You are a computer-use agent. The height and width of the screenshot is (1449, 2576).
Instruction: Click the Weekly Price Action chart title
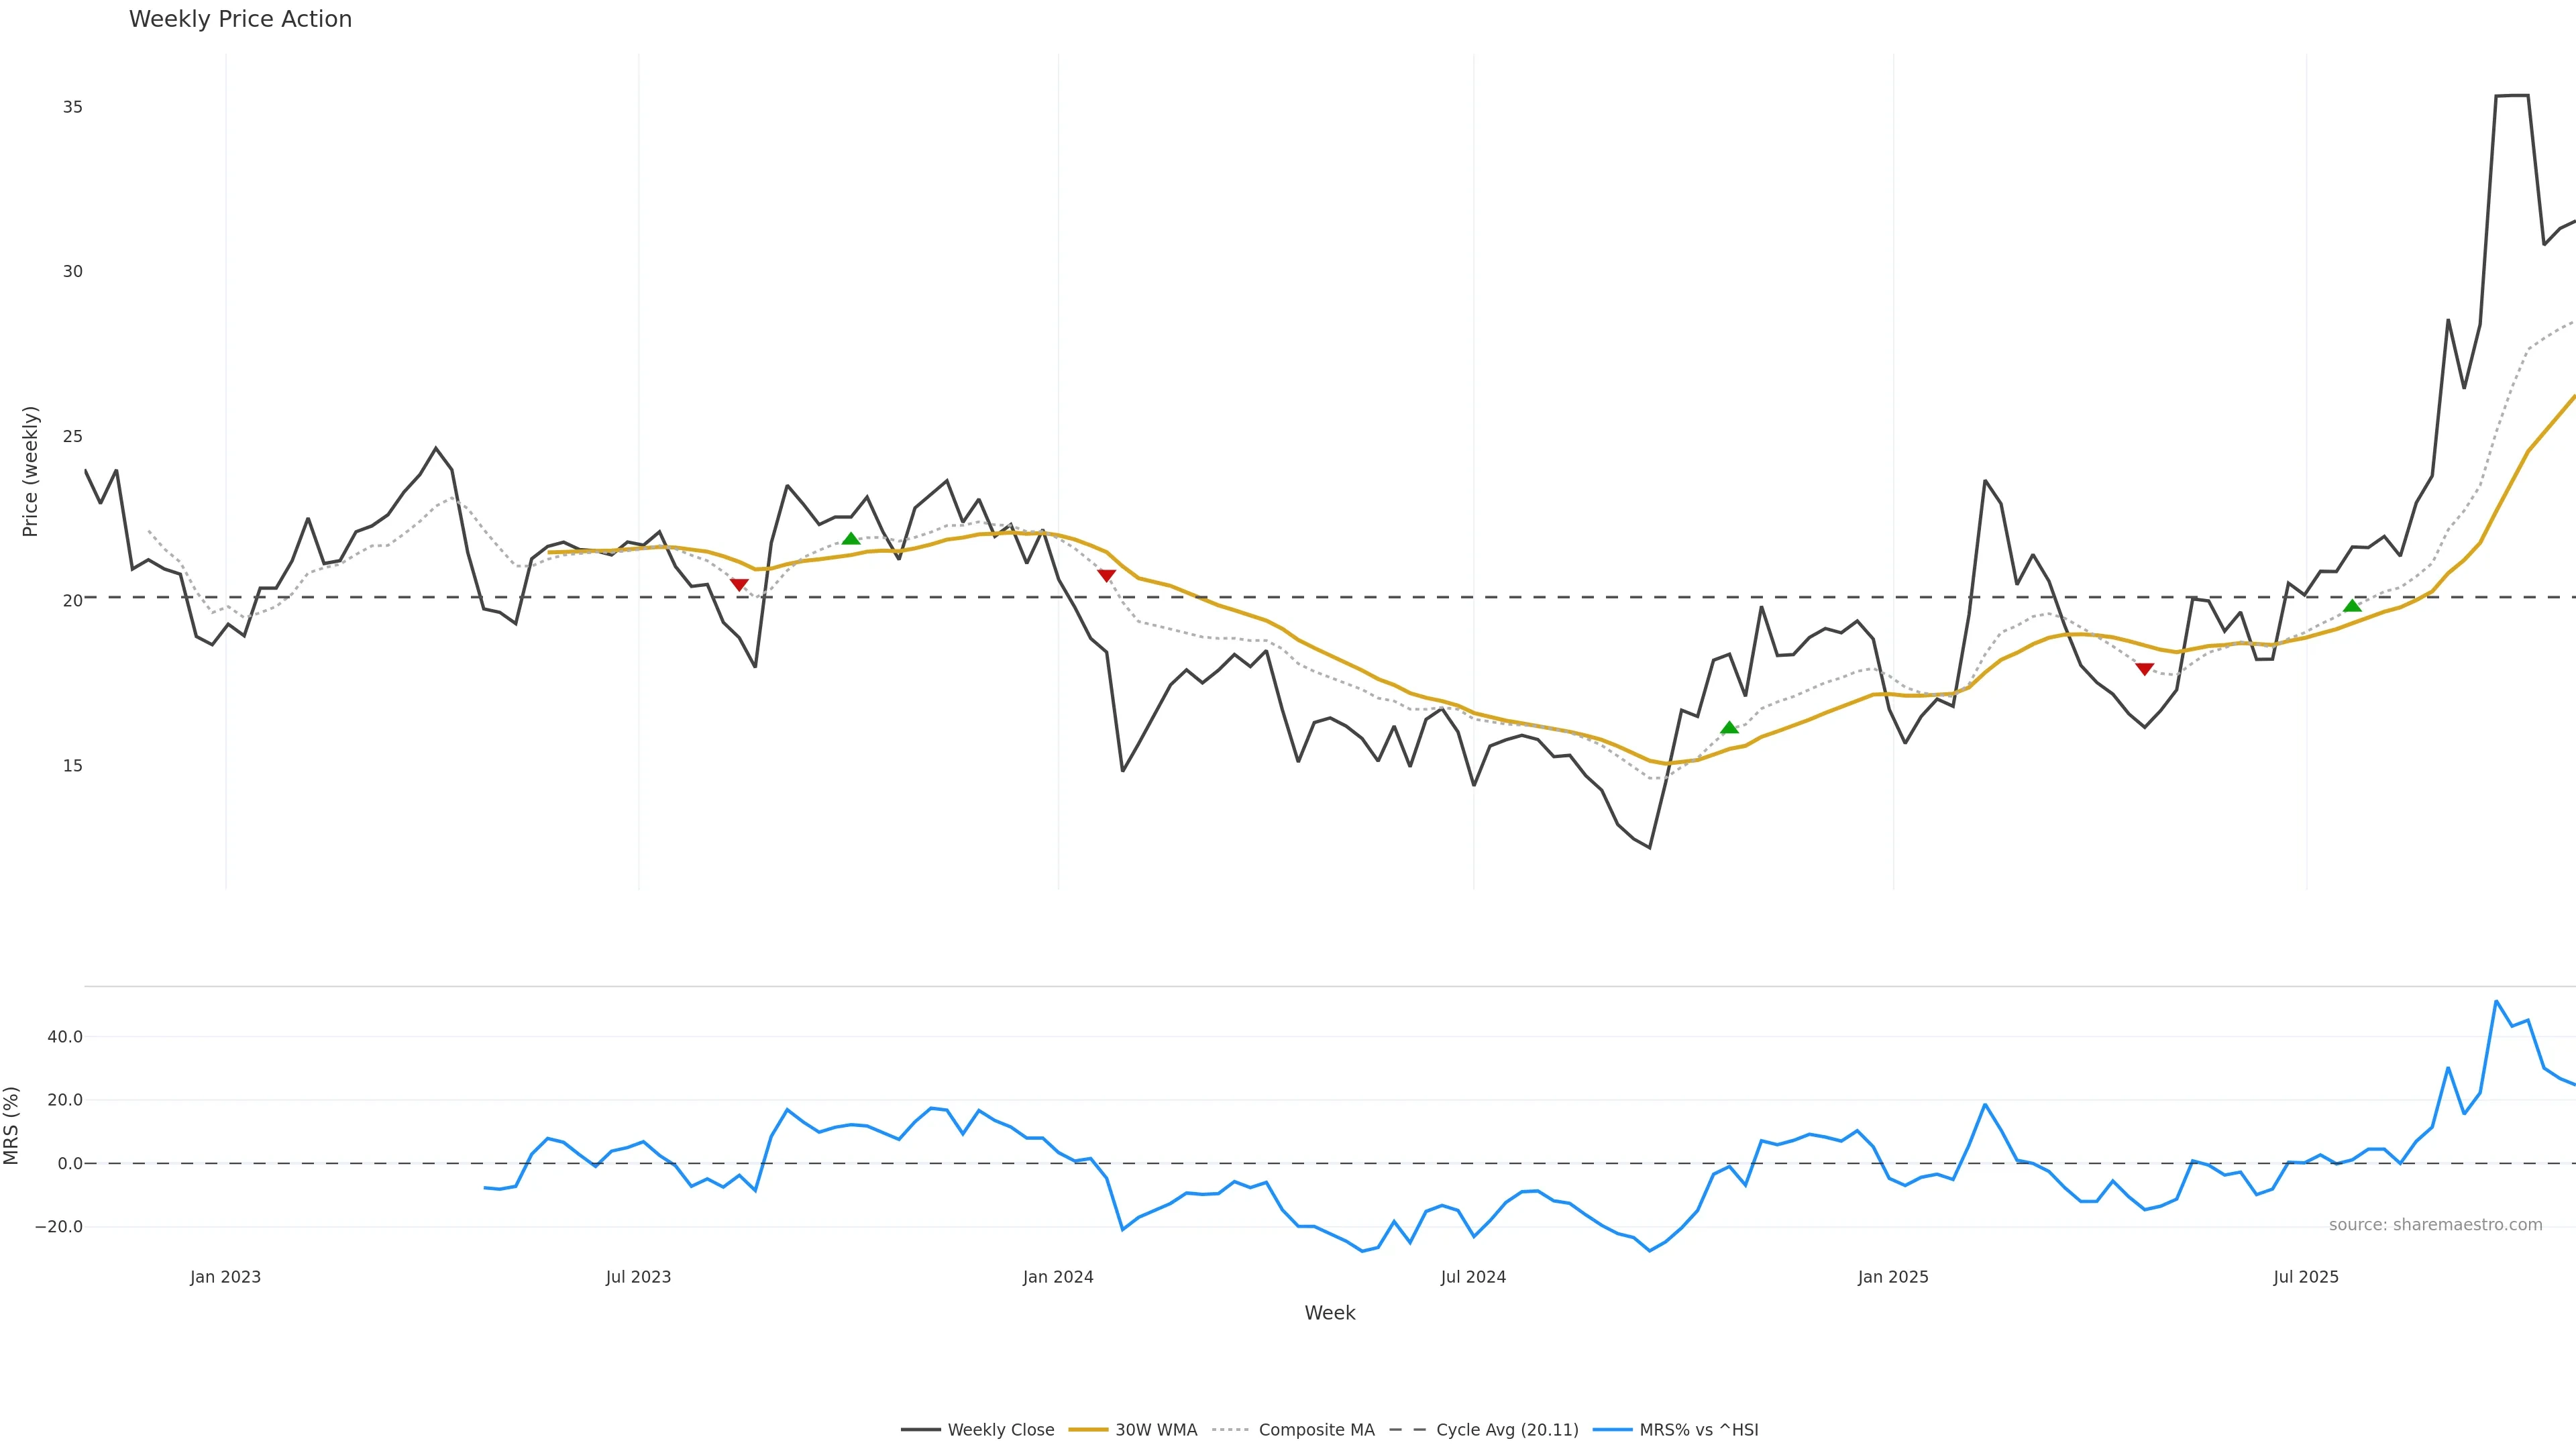point(240,19)
